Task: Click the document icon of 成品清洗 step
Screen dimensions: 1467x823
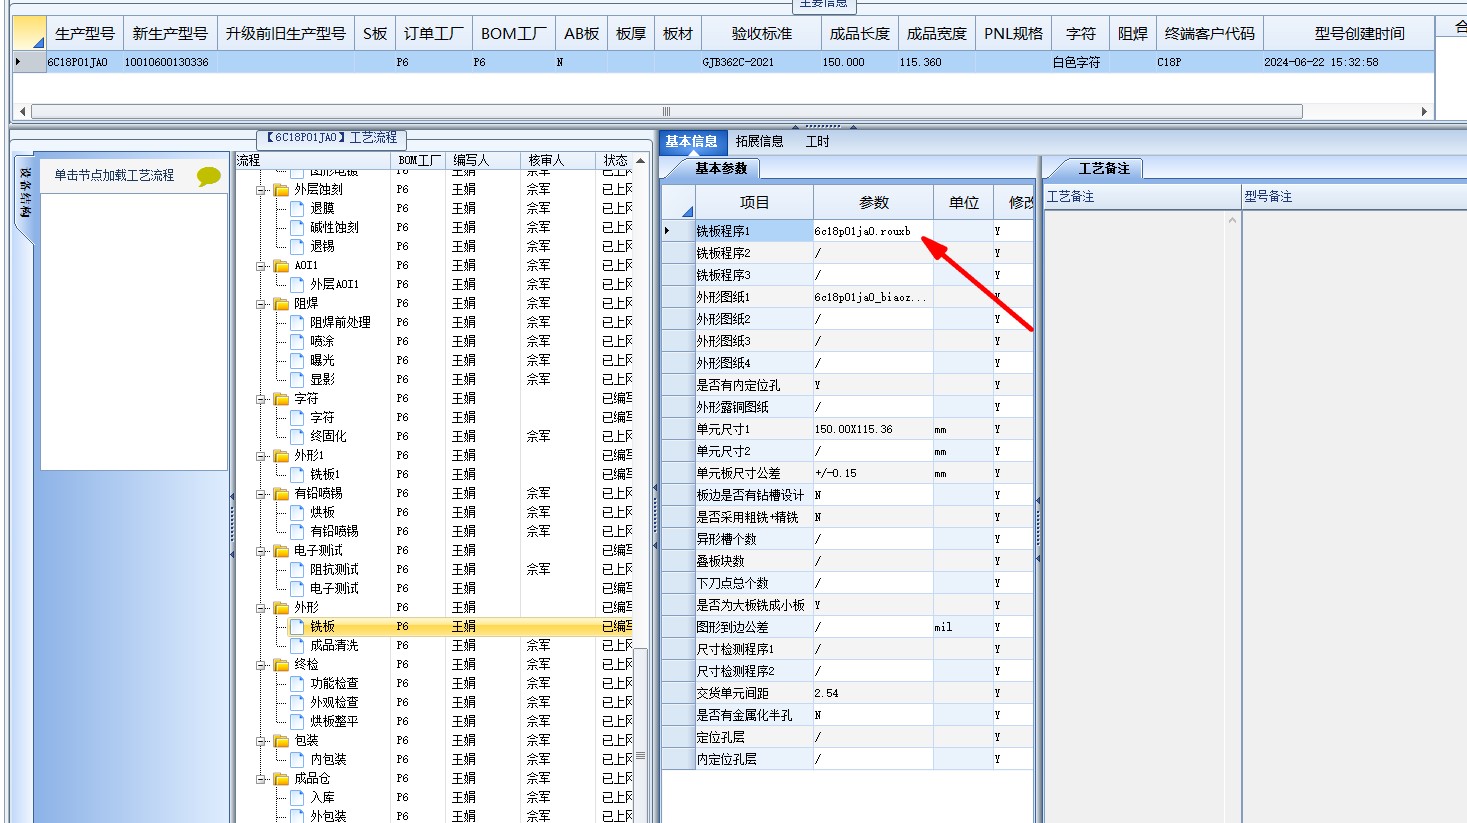Action: point(297,645)
